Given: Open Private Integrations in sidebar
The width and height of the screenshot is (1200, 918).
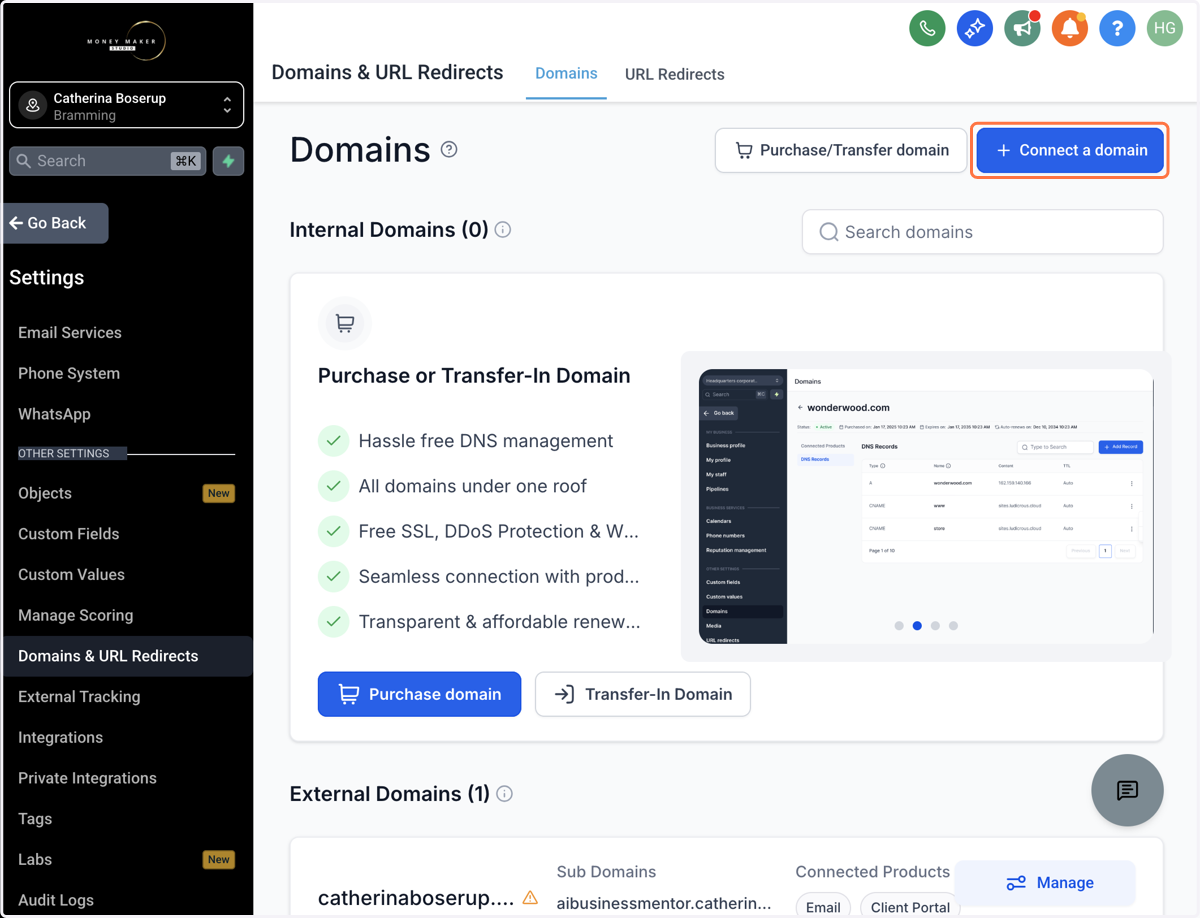Looking at the screenshot, I should click(x=87, y=778).
